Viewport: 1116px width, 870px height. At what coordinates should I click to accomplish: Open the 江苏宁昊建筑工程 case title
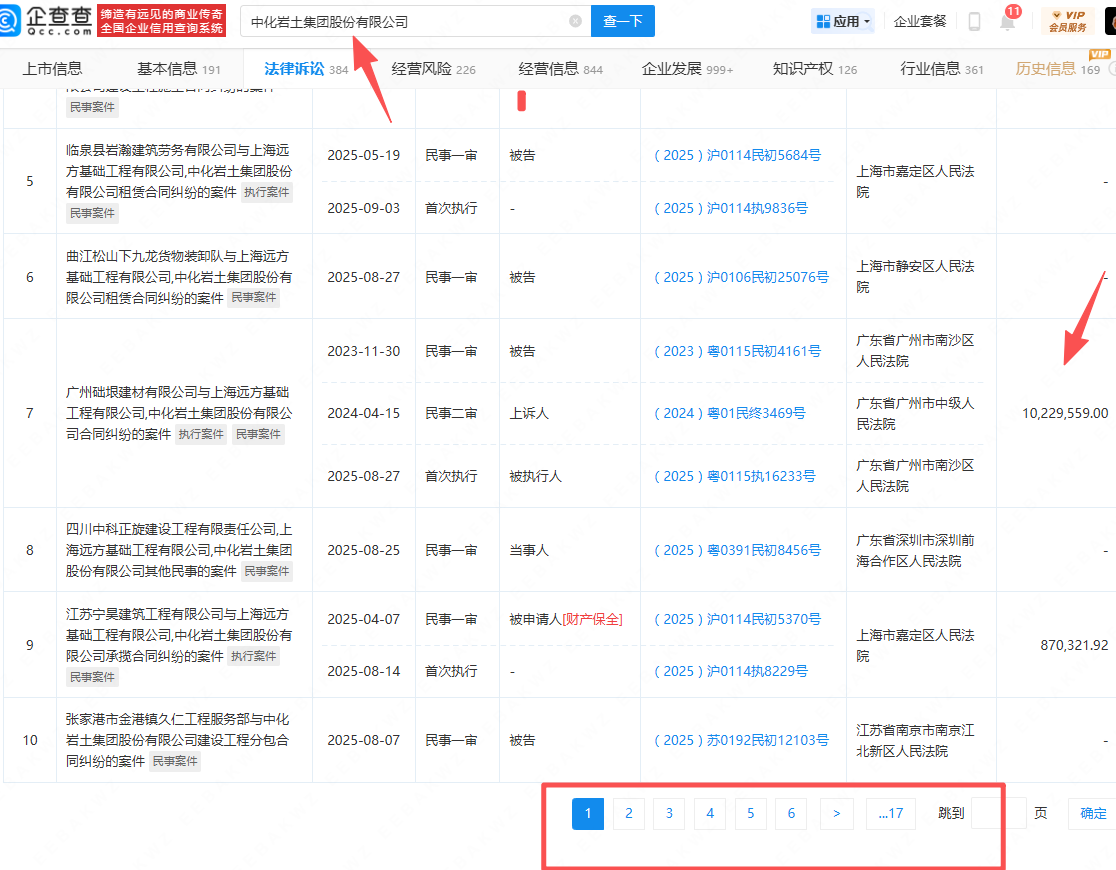tap(179, 634)
